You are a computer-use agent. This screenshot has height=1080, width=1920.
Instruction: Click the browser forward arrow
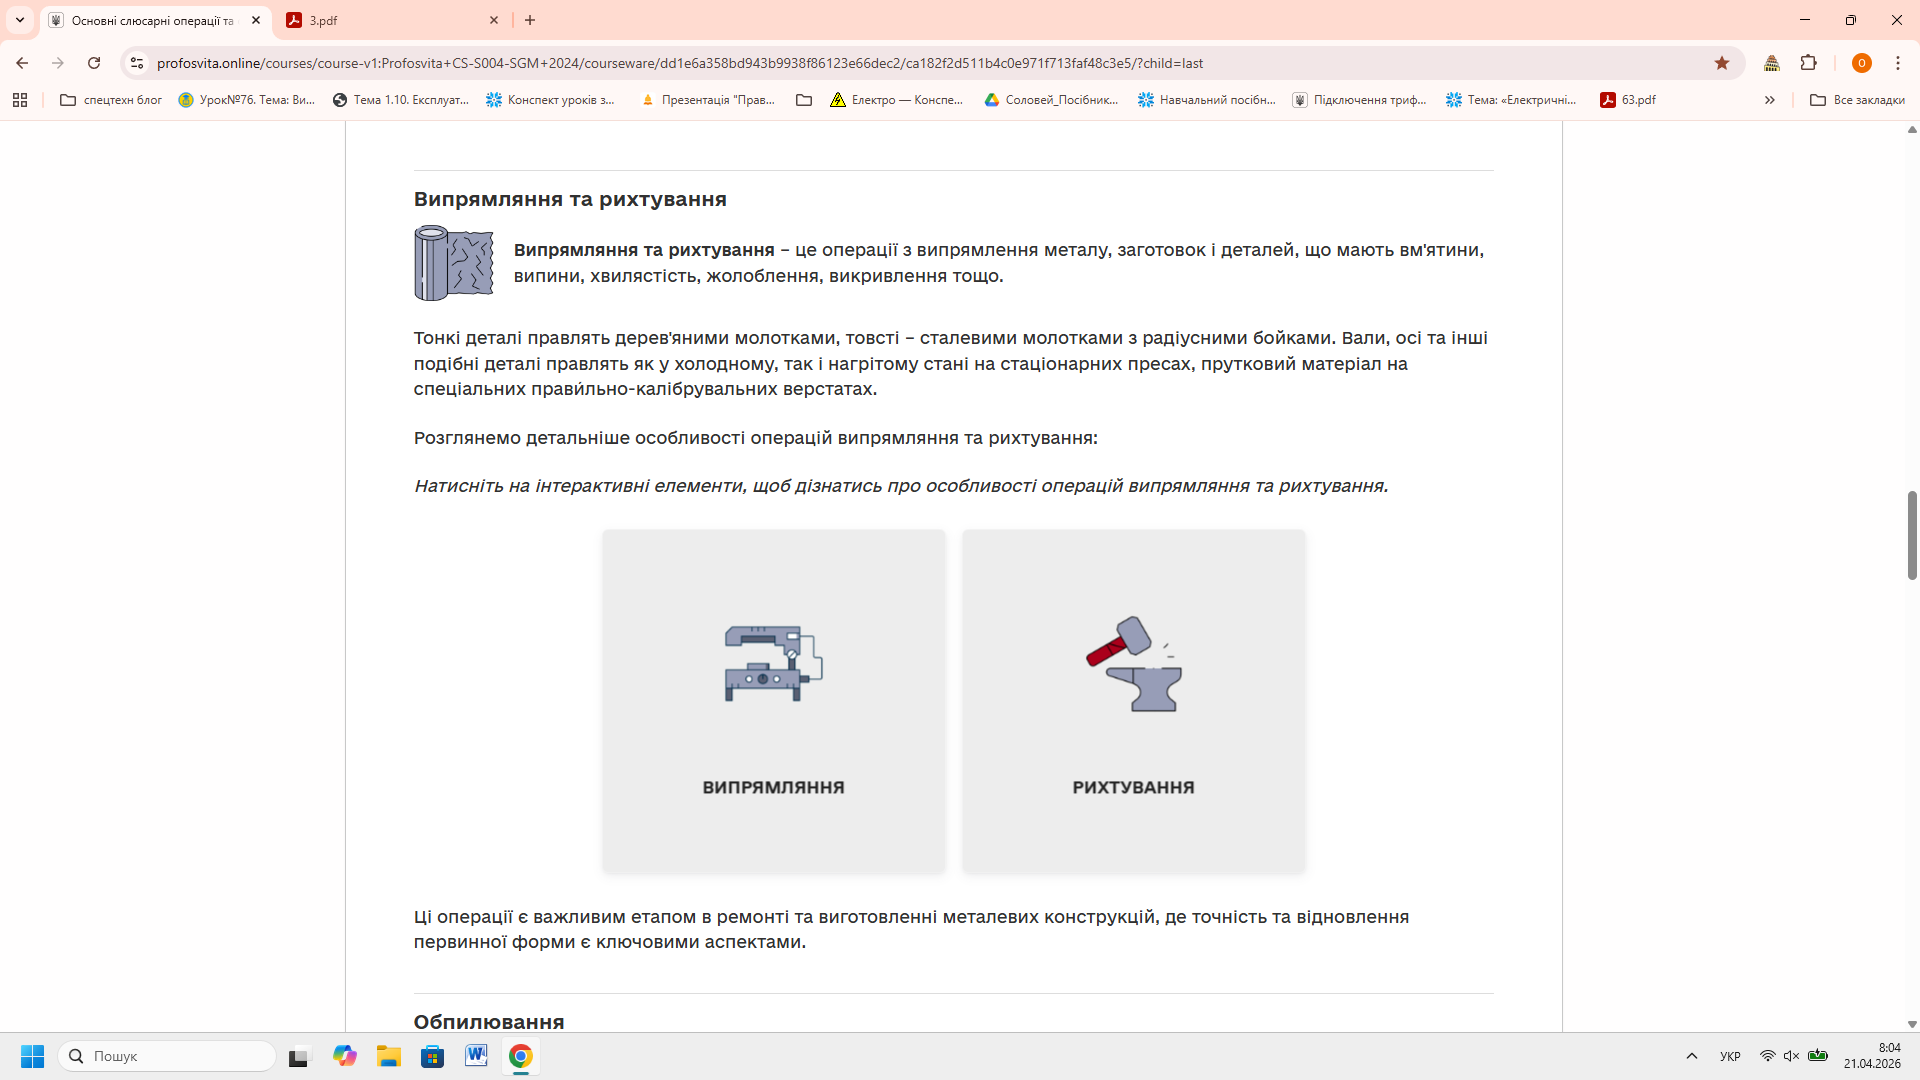point(58,63)
